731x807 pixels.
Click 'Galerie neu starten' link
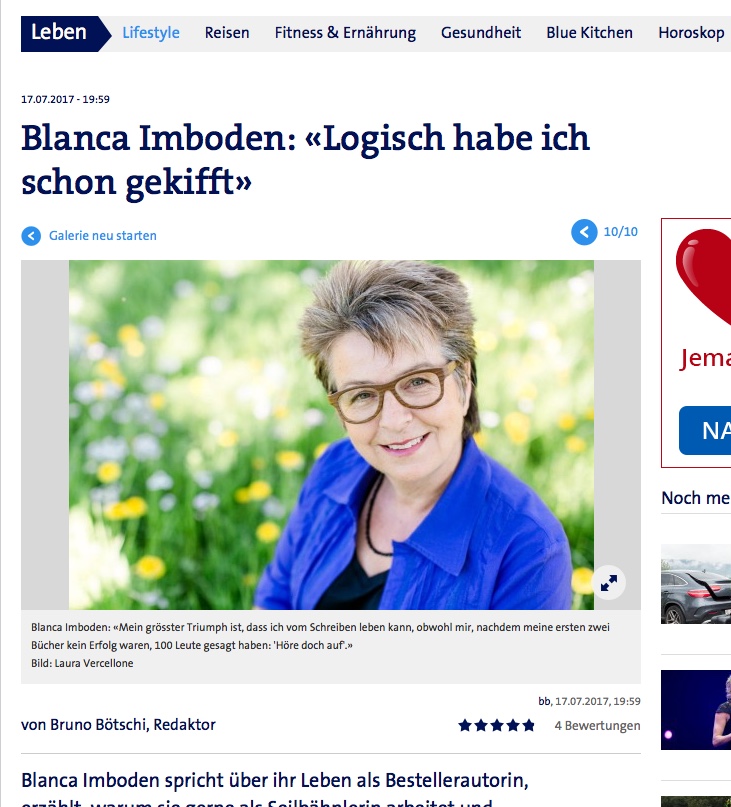click(x=102, y=236)
